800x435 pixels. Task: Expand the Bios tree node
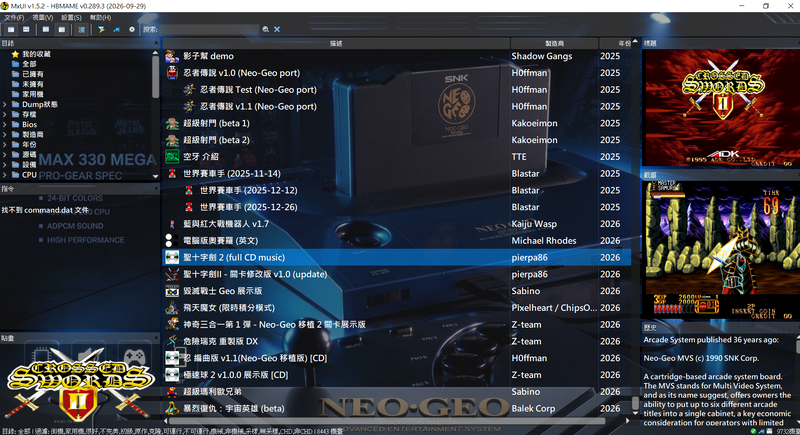(5, 124)
